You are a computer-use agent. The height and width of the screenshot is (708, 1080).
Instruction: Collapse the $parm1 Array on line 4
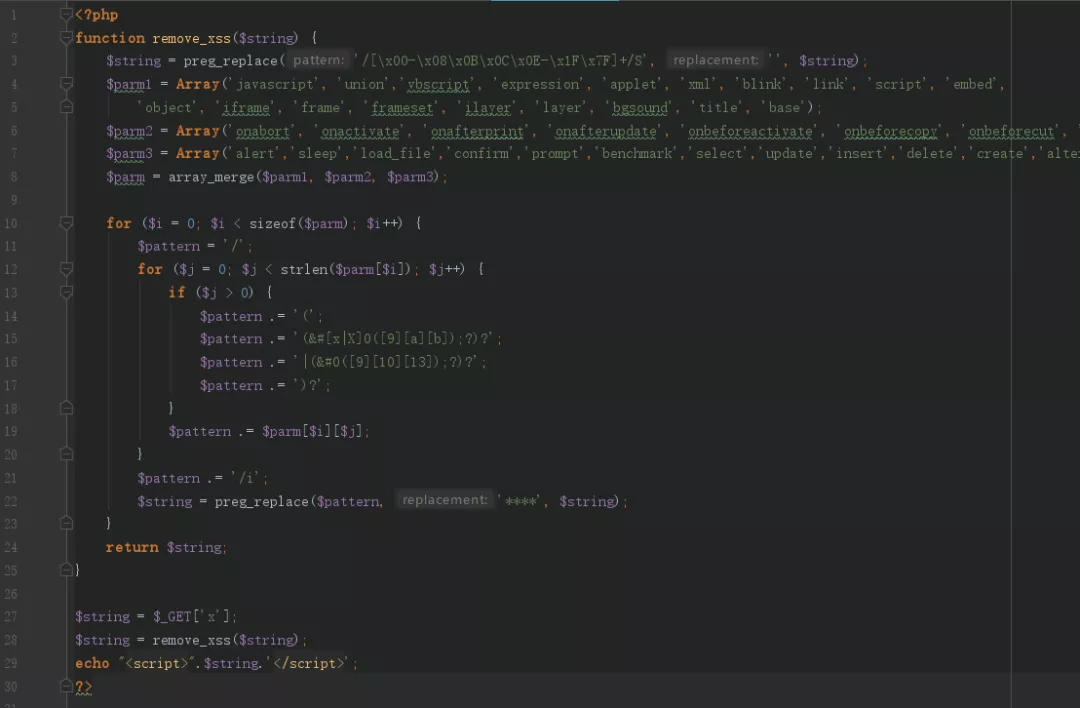point(66,84)
